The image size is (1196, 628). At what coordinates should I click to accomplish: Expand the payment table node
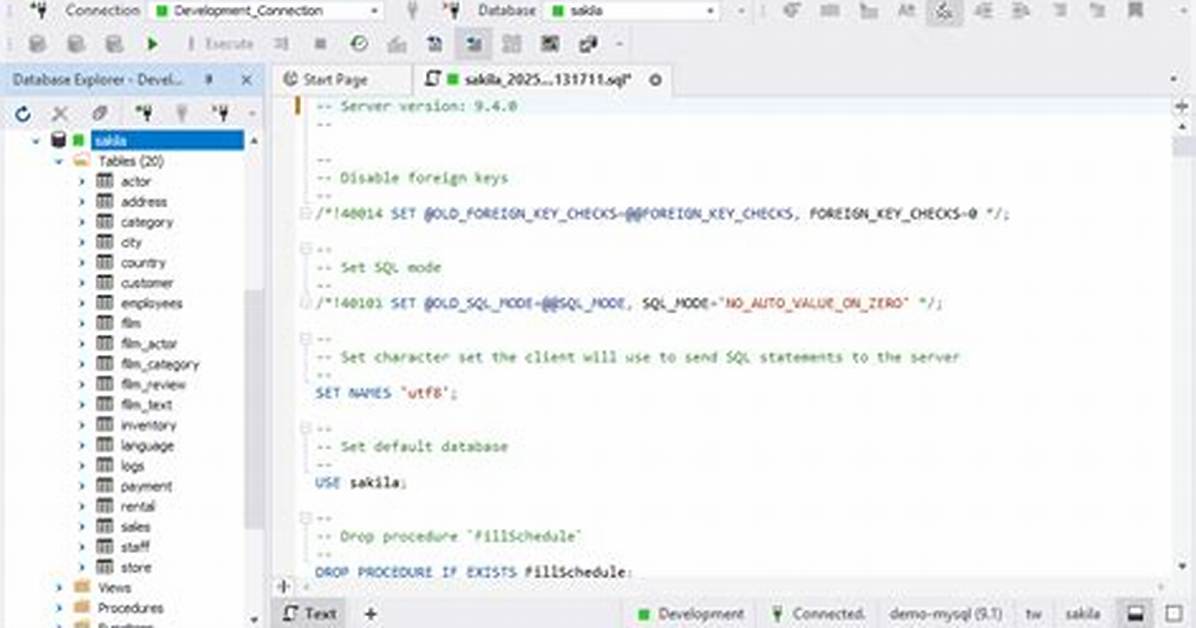pyautogui.click(x=82, y=486)
